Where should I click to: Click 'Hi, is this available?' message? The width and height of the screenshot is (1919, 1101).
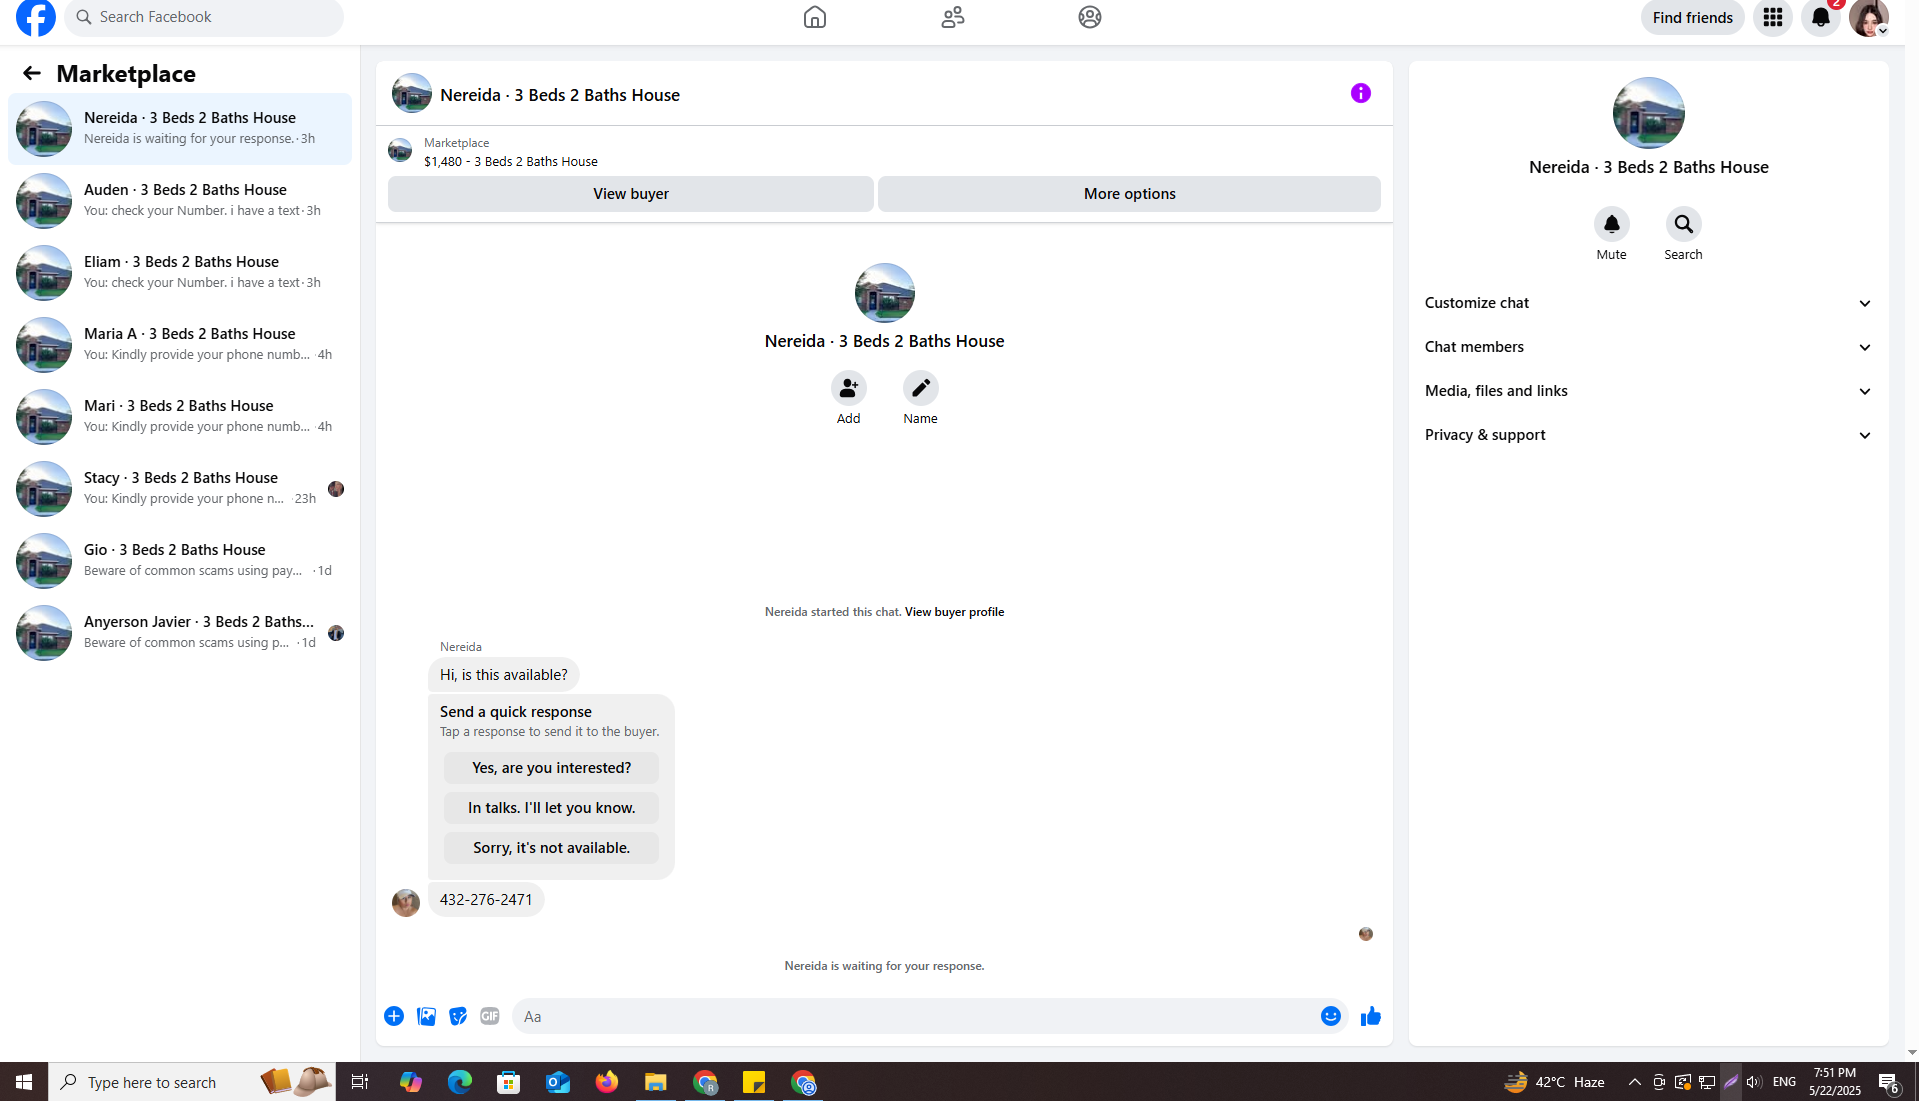click(x=503, y=675)
